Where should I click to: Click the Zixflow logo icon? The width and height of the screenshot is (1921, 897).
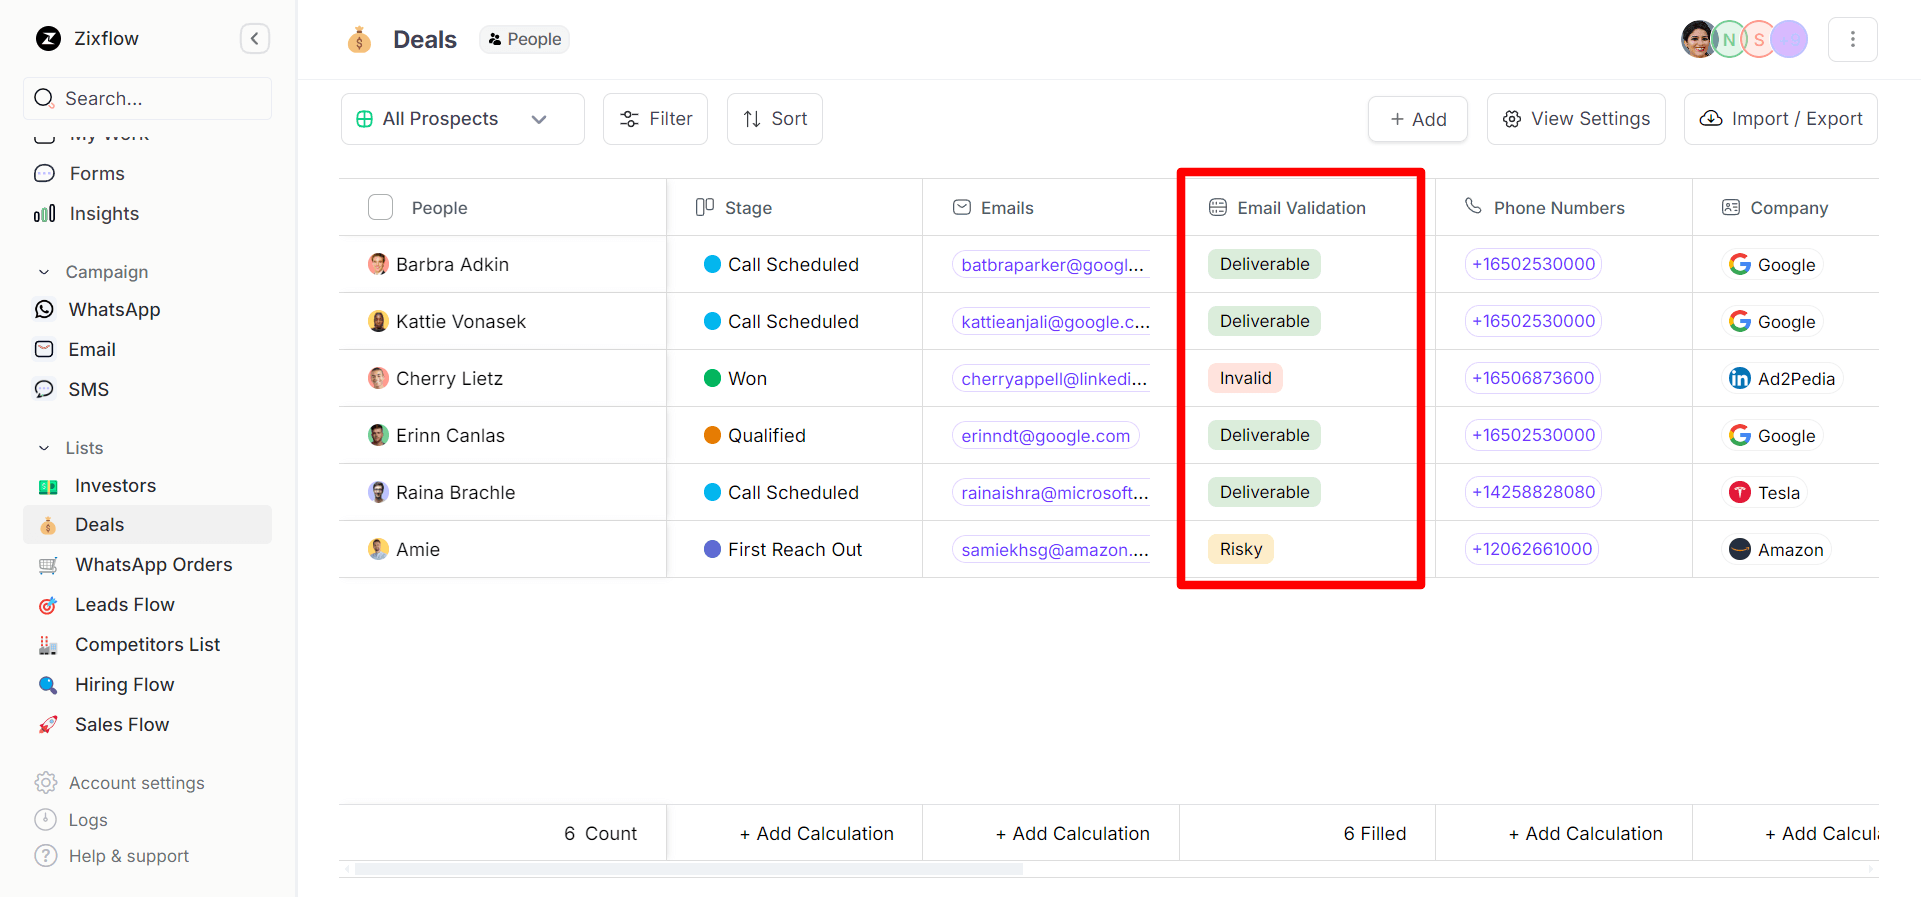pyautogui.click(x=48, y=39)
